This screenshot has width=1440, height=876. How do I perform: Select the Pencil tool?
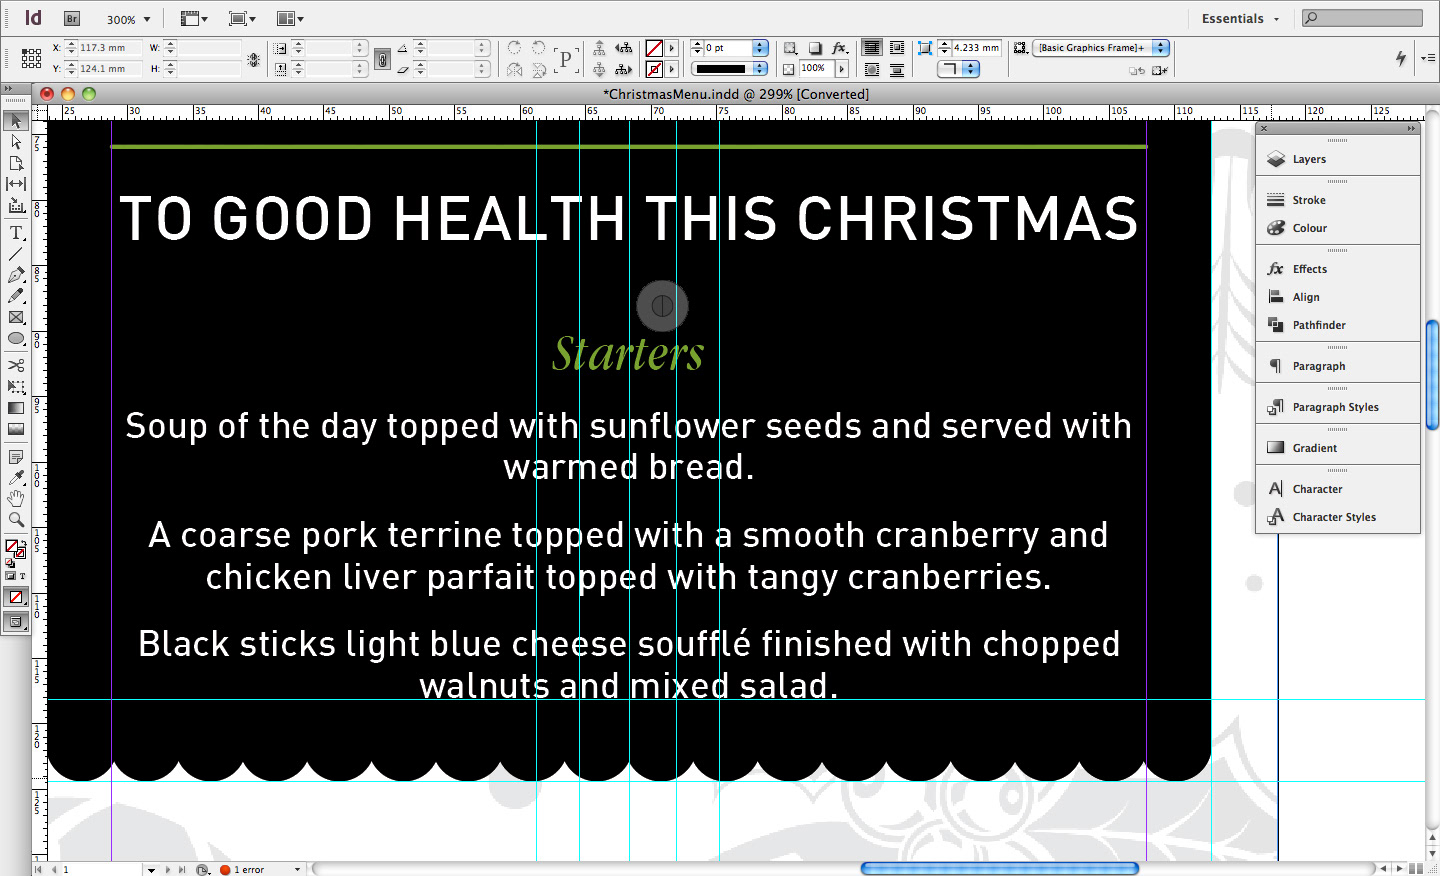click(16, 296)
